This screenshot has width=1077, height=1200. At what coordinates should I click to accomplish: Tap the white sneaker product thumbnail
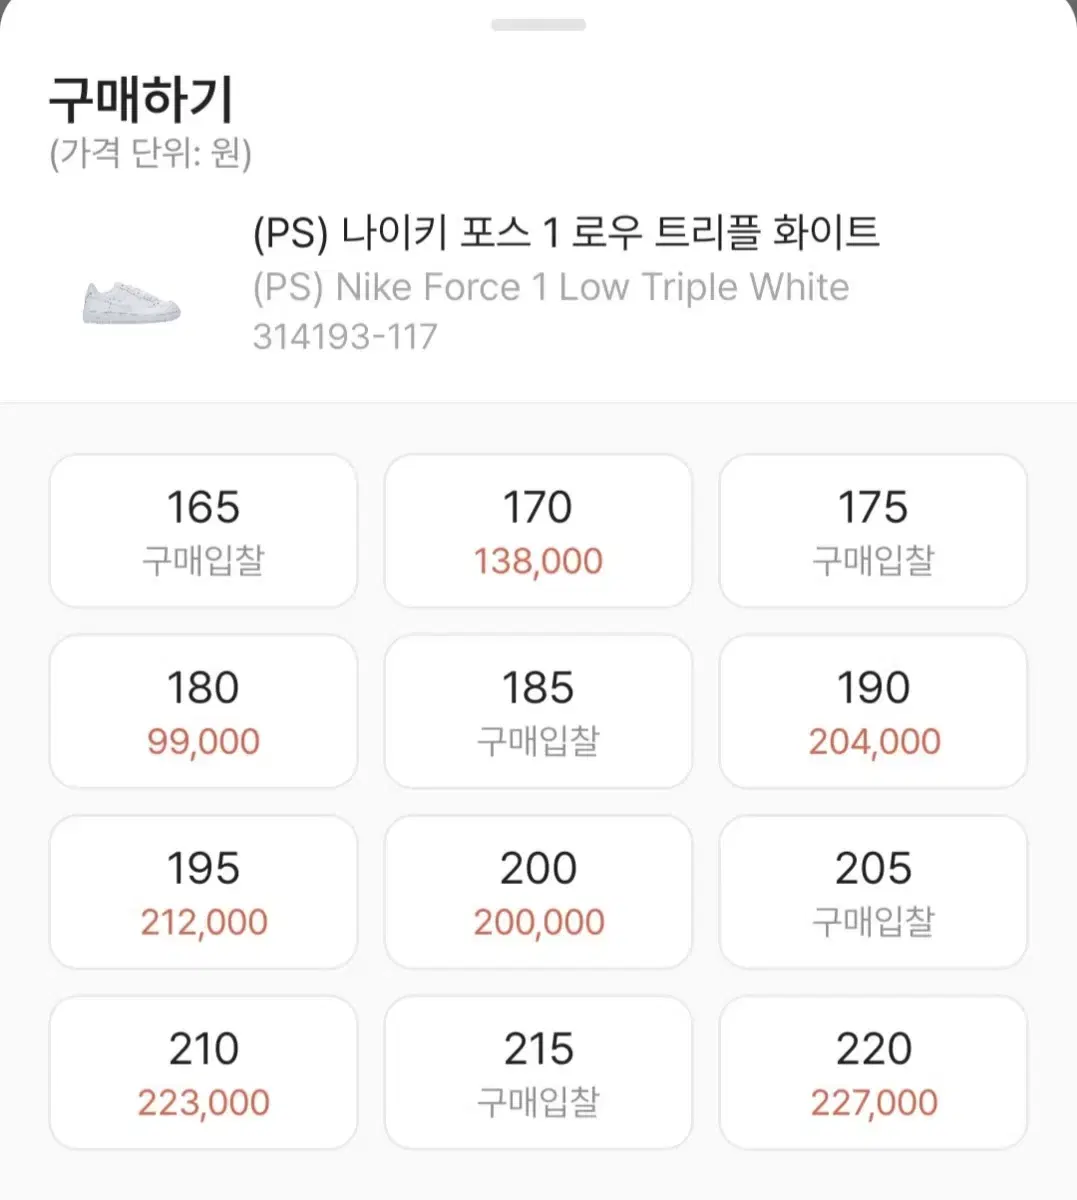(x=131, y=301)
